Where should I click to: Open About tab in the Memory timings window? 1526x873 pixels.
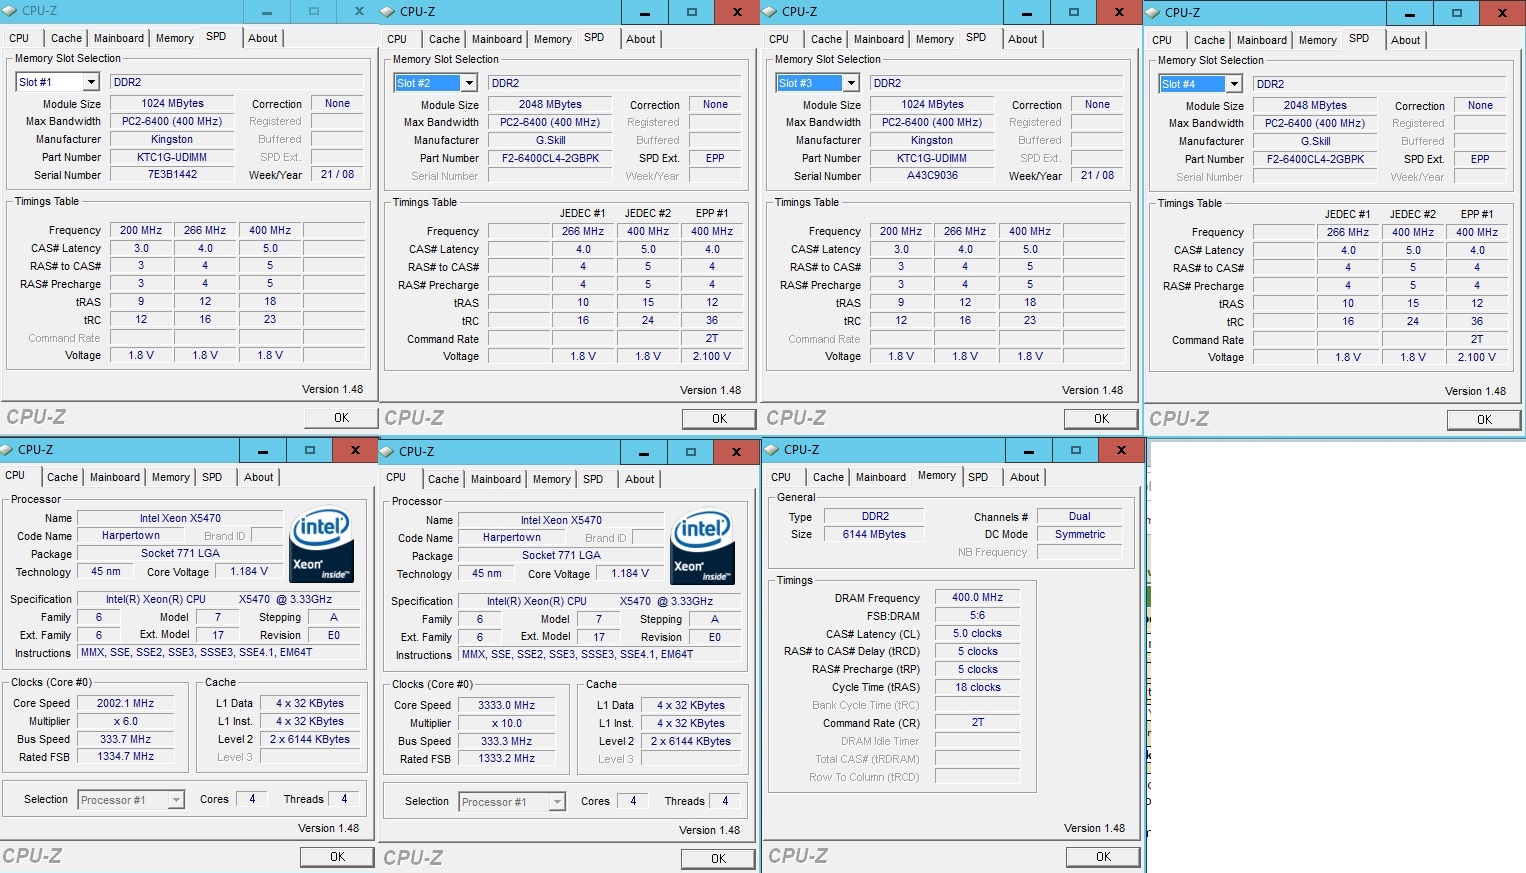point(1024,477)
